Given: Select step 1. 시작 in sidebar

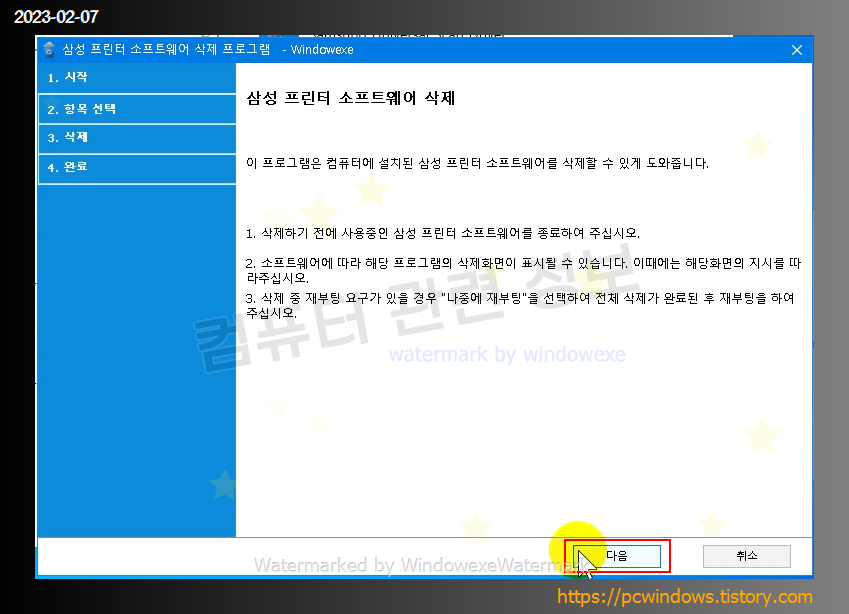Looking at the screenshot, I should pyautogui.click(x=137, y=77).
